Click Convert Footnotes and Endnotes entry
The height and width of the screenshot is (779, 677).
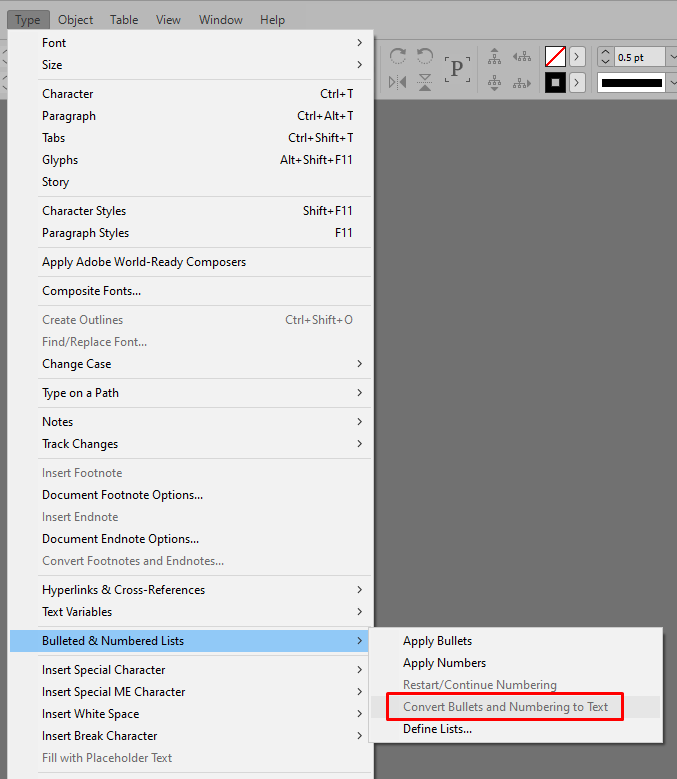point(191,560)
